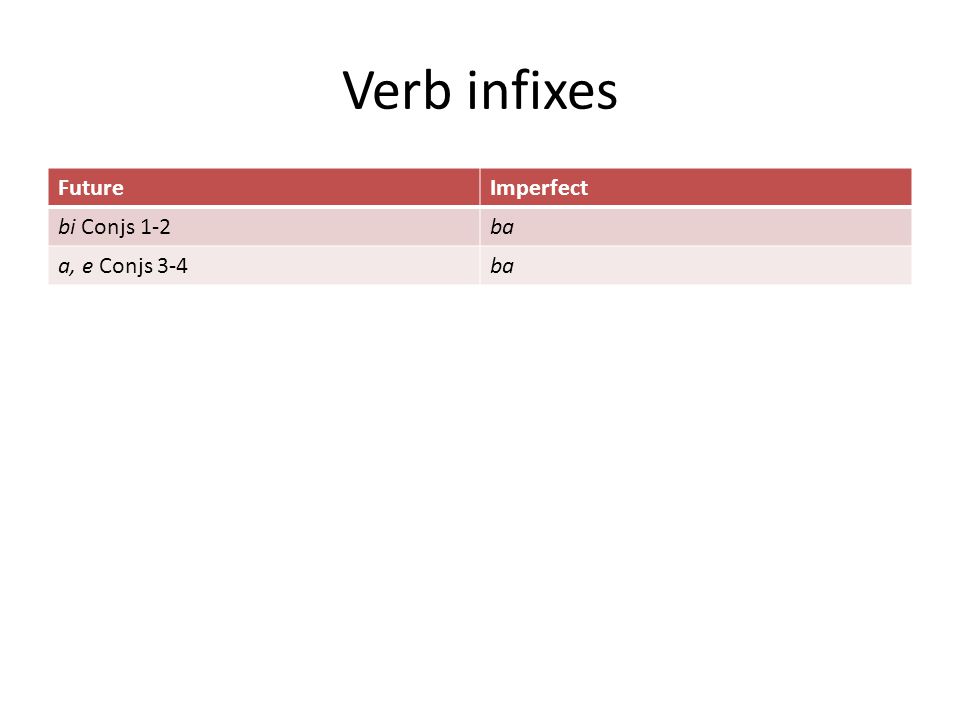This screenshot has width=960, height=720.
Task: Select the slide title Verb infixes
Action: click(x=479, y=91)
